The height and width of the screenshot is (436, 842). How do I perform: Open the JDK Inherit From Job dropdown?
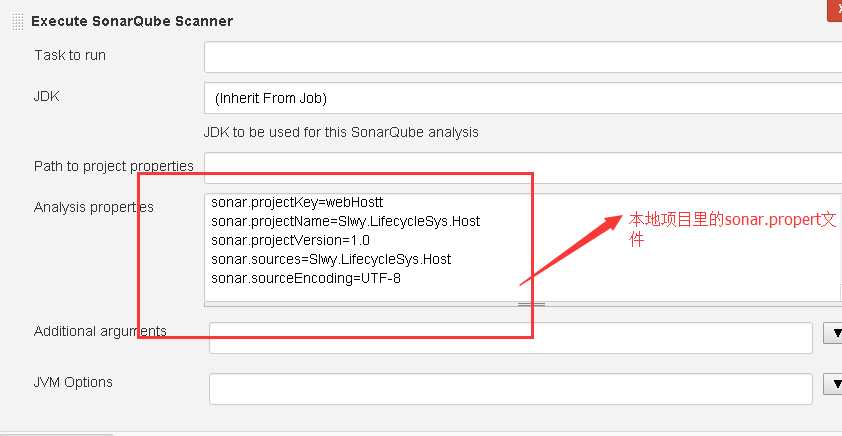pos(522,98)
